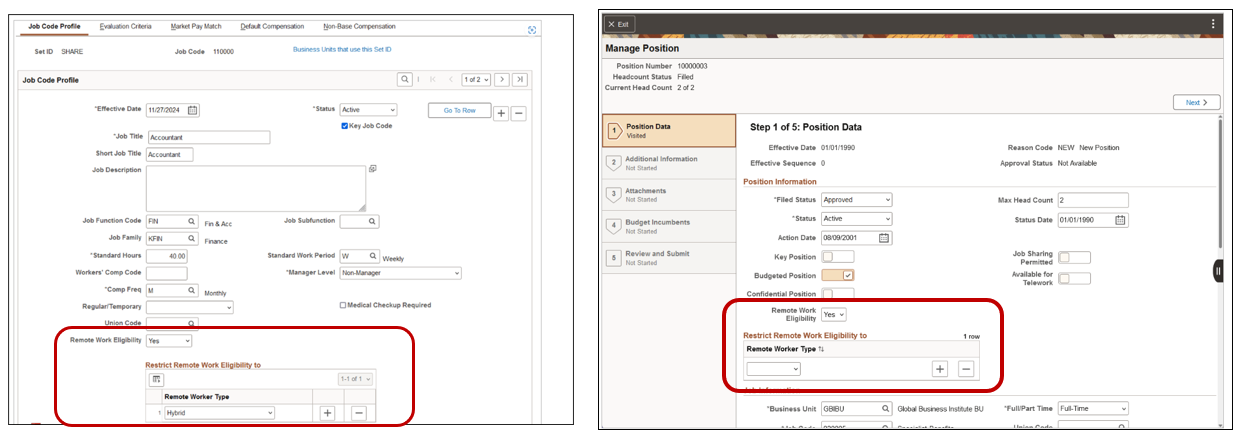Open the Filed Status dropdown showing Approved
1239x442 pixels.
point(856,200)
